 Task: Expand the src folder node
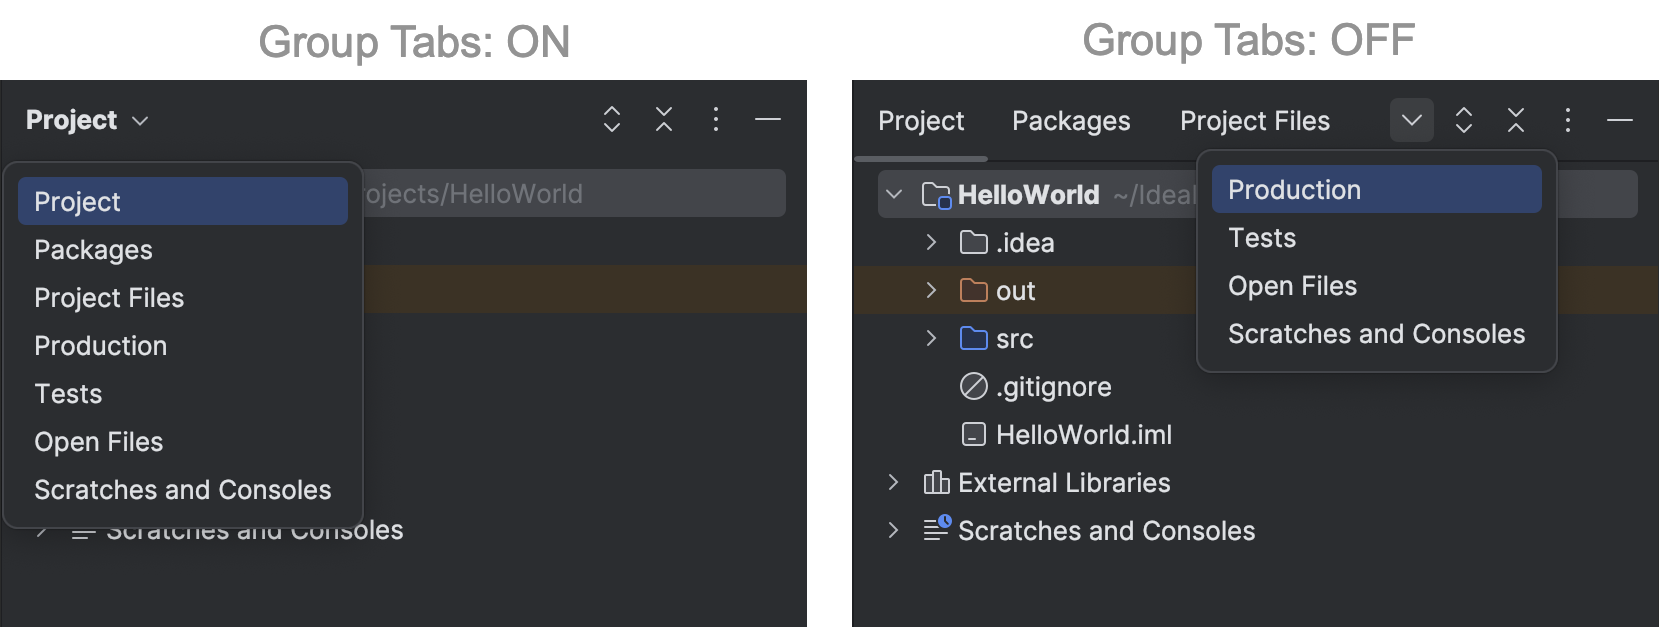(x=931, y=338)
